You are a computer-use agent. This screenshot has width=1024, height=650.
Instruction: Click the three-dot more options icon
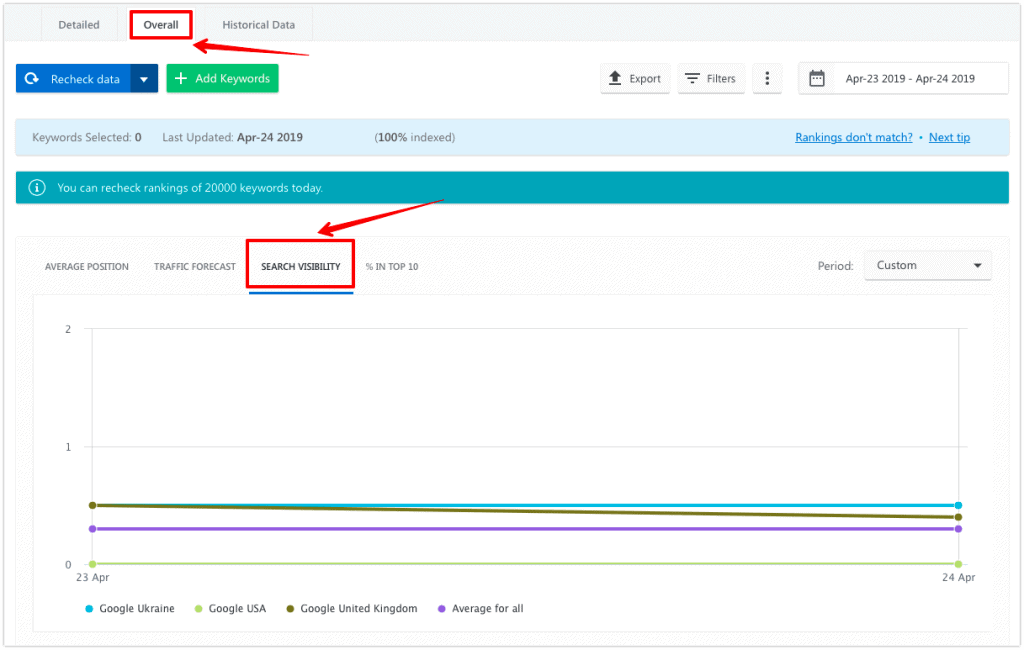coord(767,78)
